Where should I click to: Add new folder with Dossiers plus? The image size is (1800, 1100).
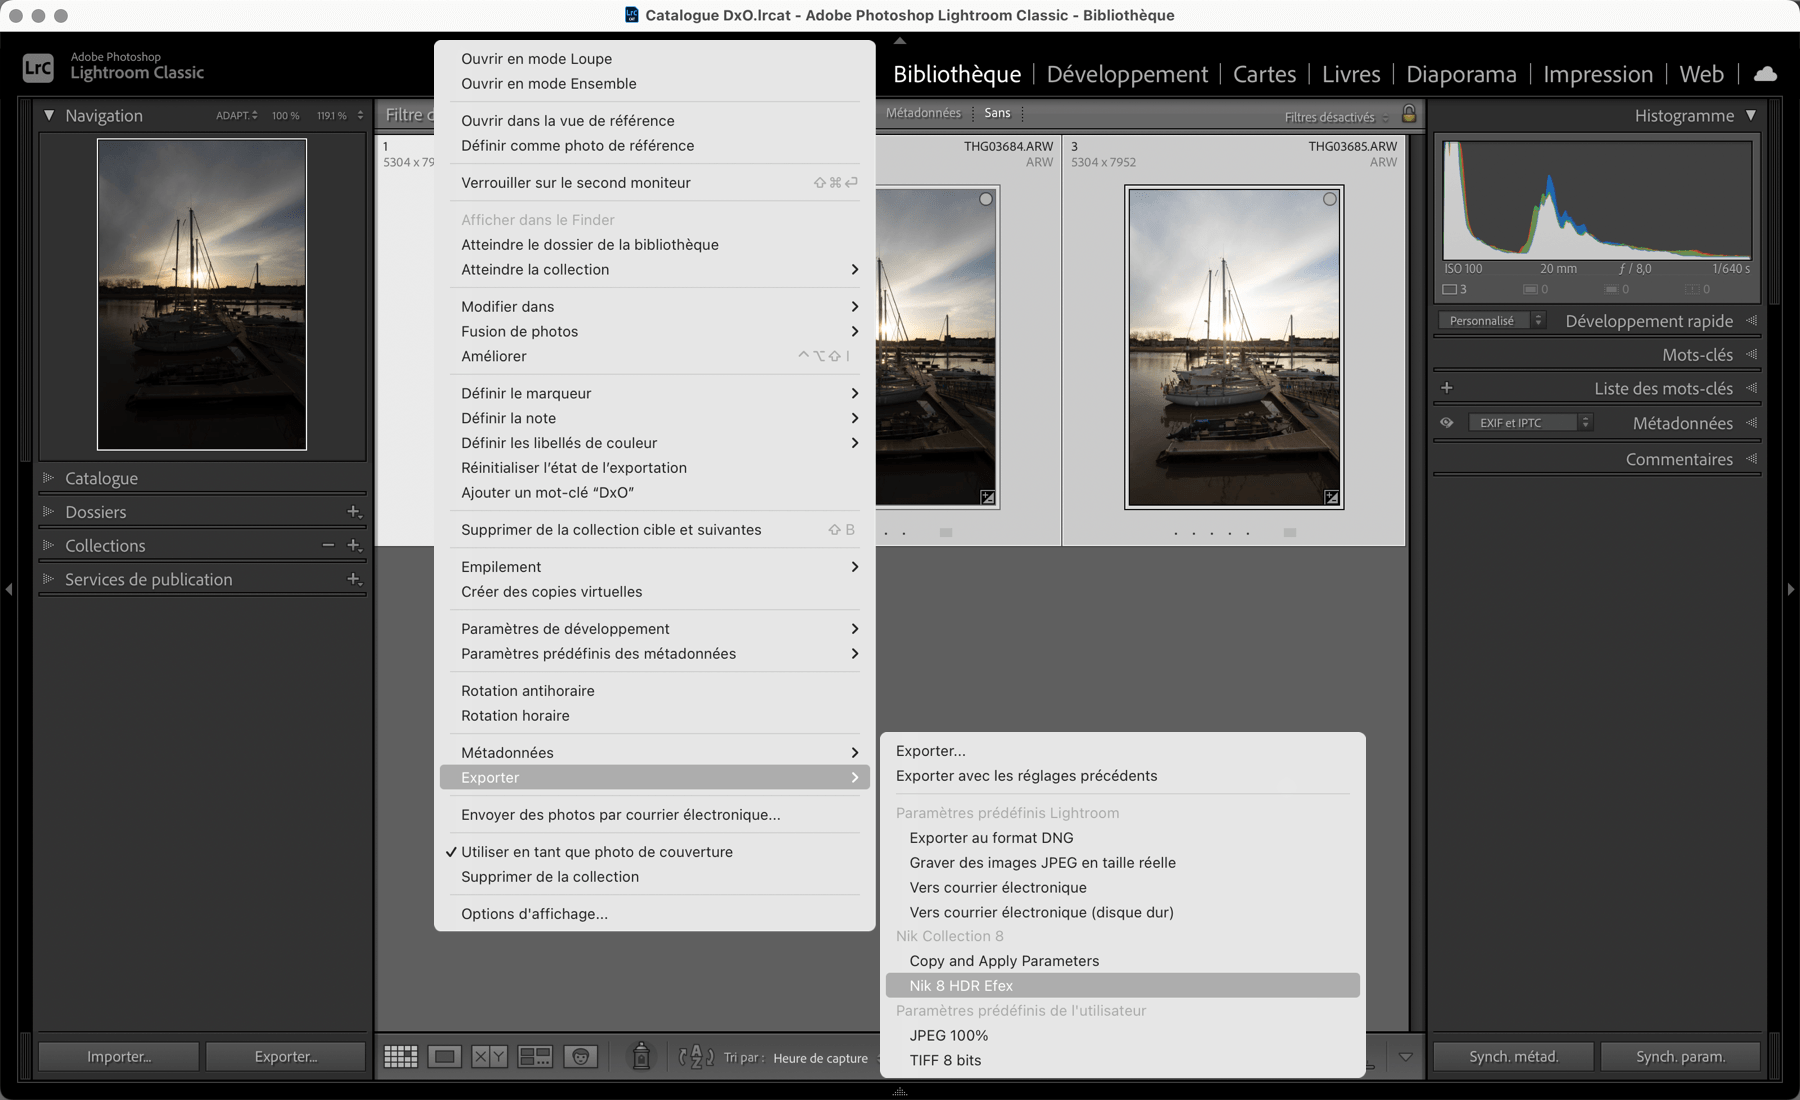coord(354,512)
